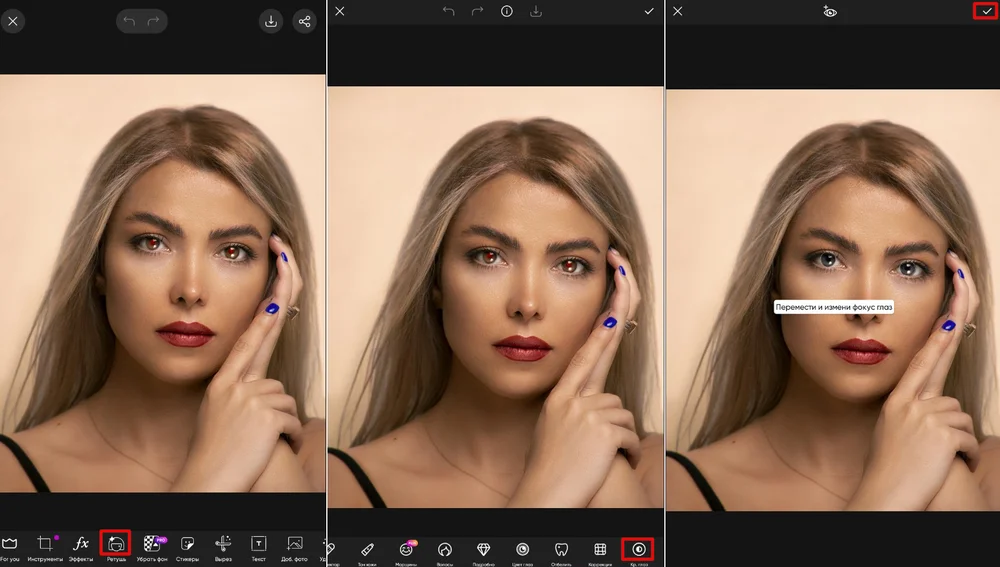Redo in the middle screen toolbar
This screenshot has height=567, width=1000.
477,11
